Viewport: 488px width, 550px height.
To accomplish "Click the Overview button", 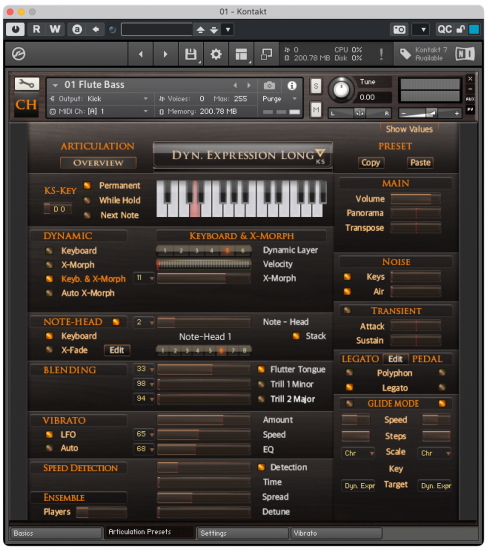I will coord(98,163).
